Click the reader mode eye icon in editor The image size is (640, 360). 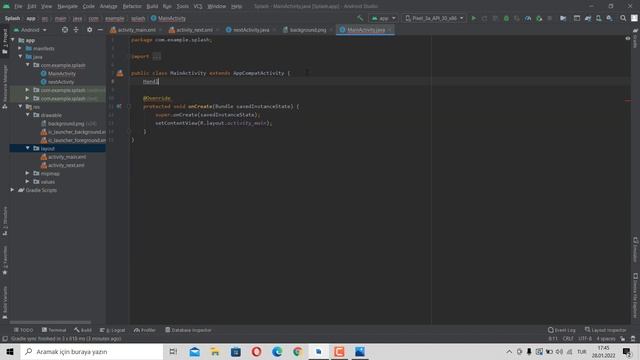point(628,38)
